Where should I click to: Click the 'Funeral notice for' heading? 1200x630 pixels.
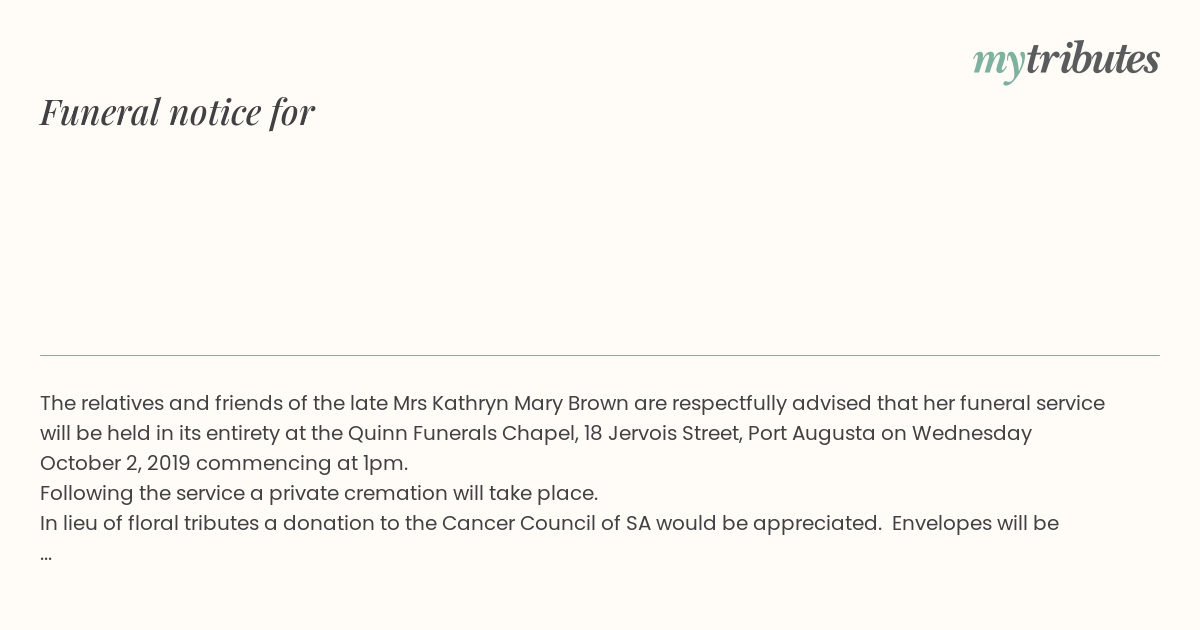click(177, 112)
